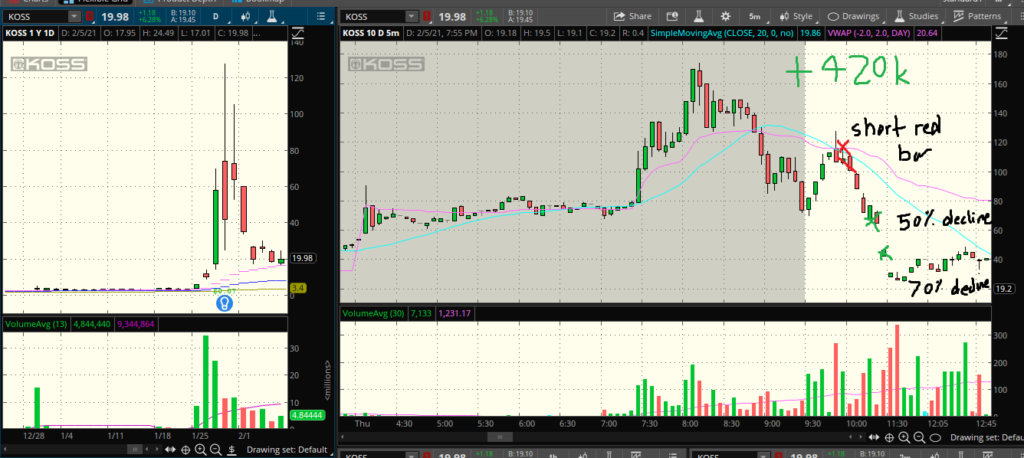The width and height of the screenshot is (1024, 458).
Task: Select the oval drawing tool under 5m chart
Action: pos(936,437)
